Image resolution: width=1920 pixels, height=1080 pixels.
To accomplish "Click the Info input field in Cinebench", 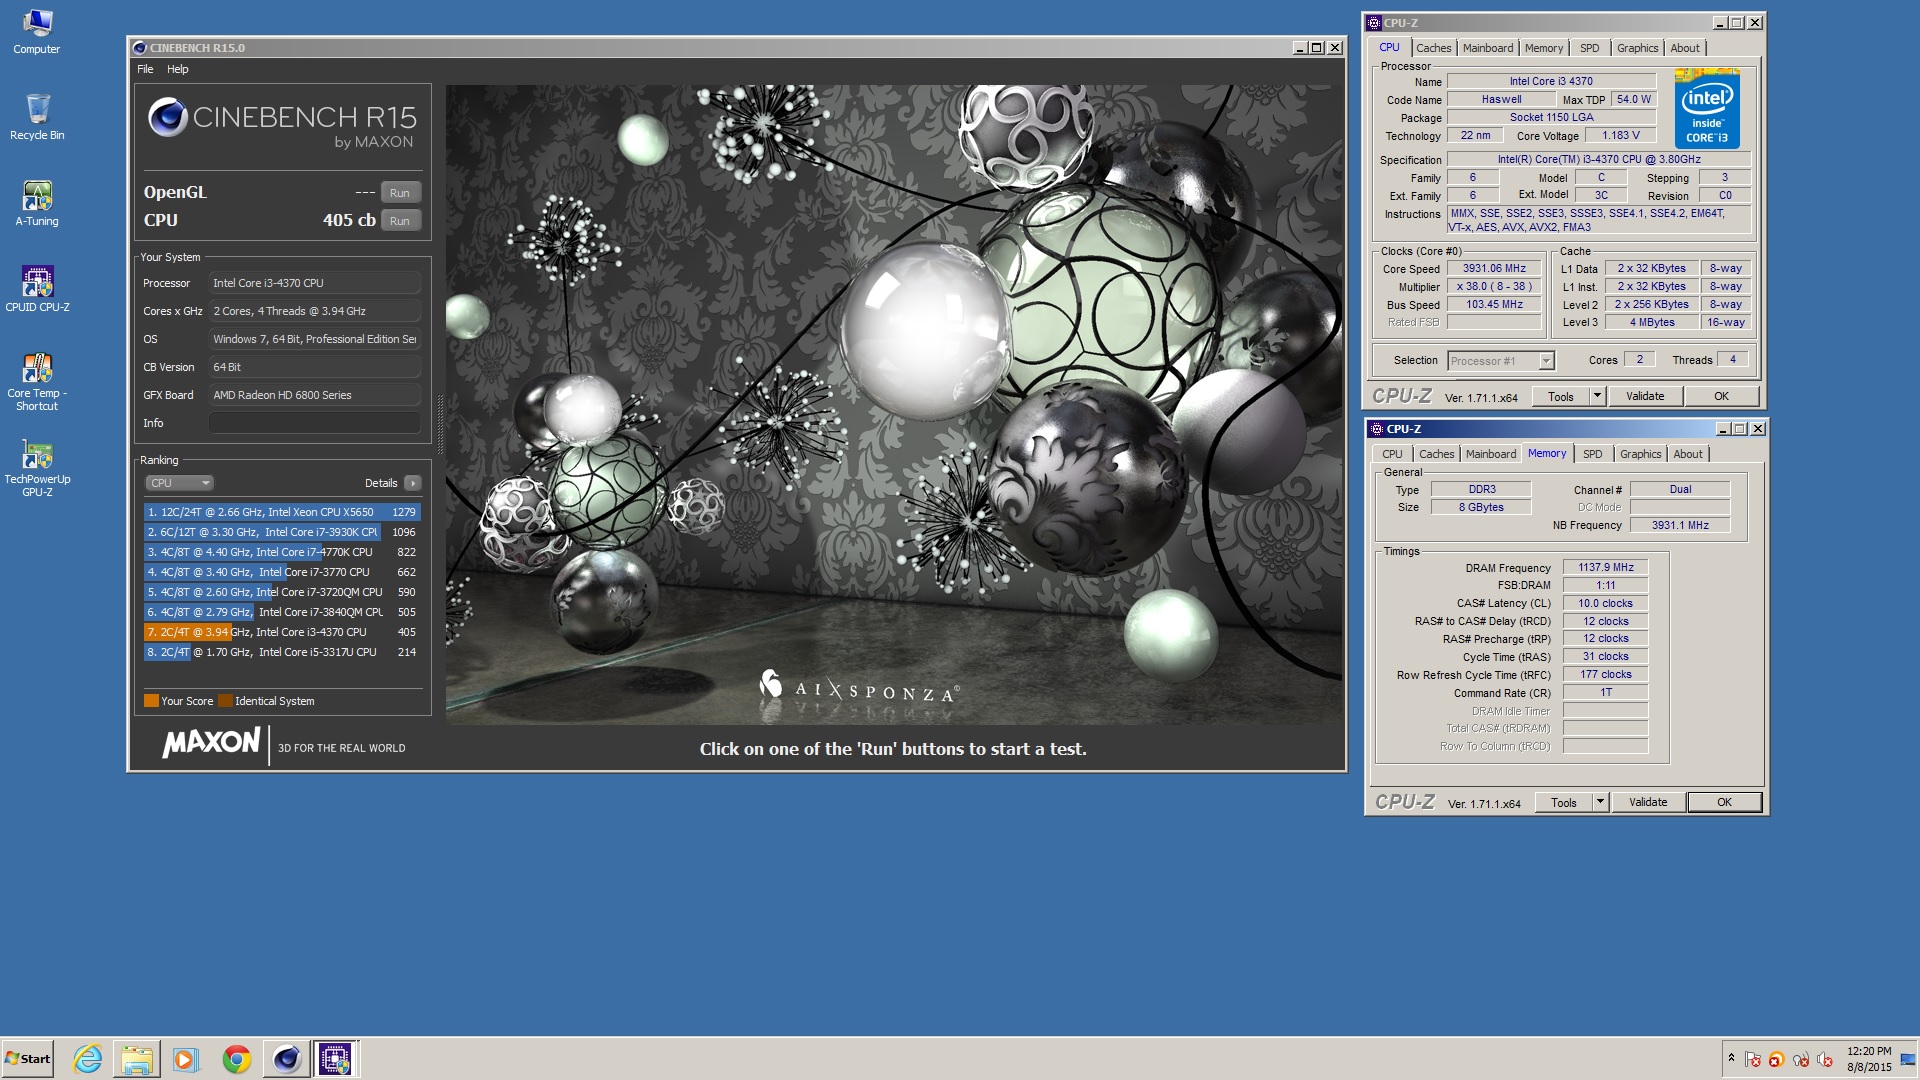I will pyautogui.click(x=314, y=423).
